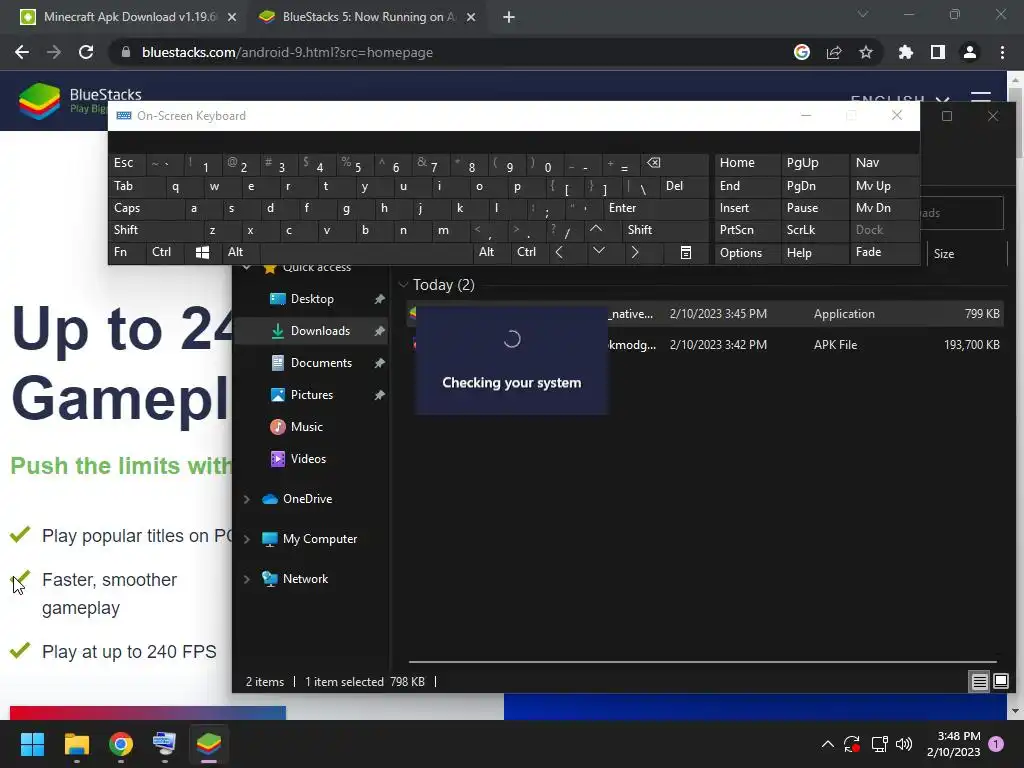Screen dimensions: 1024x768
Task: Expand the OneDrive tree node
Action: 246,499
